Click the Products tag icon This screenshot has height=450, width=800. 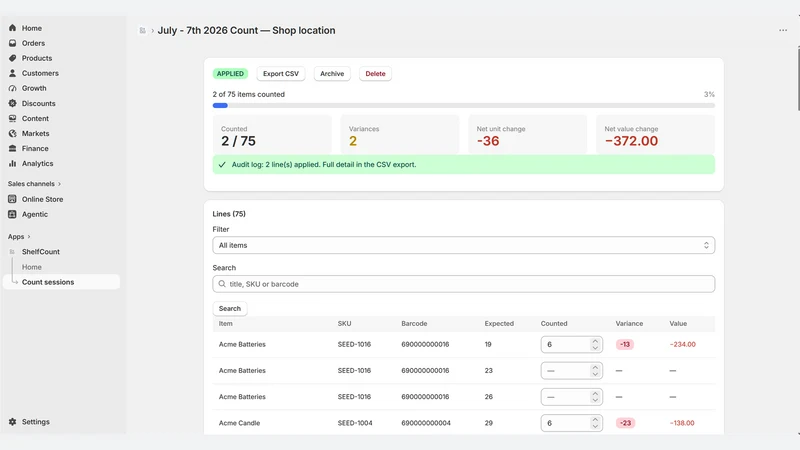click(12, 58)
